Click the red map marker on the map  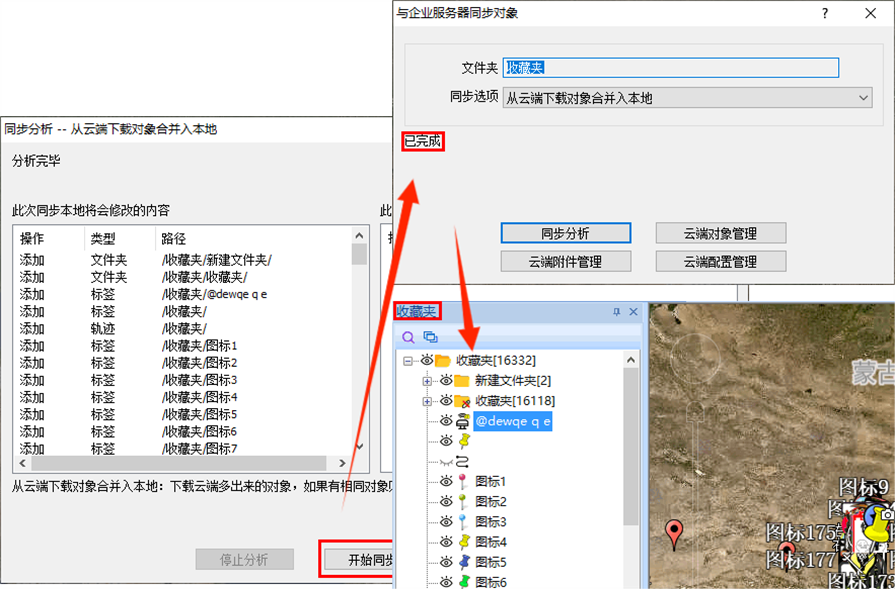(675, 532)
